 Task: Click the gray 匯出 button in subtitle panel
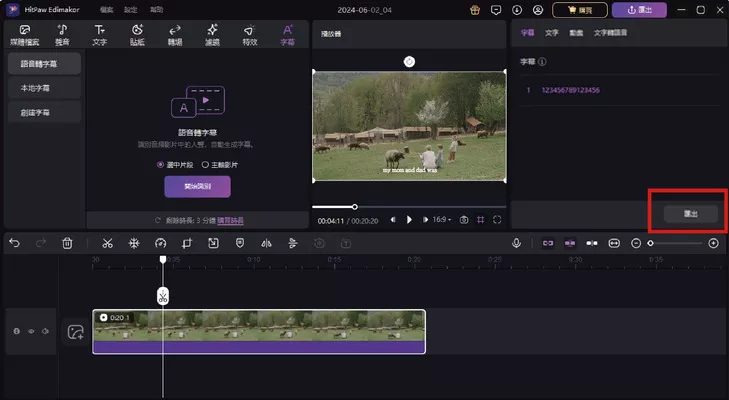pyautogui.click(x=690, y=213)
